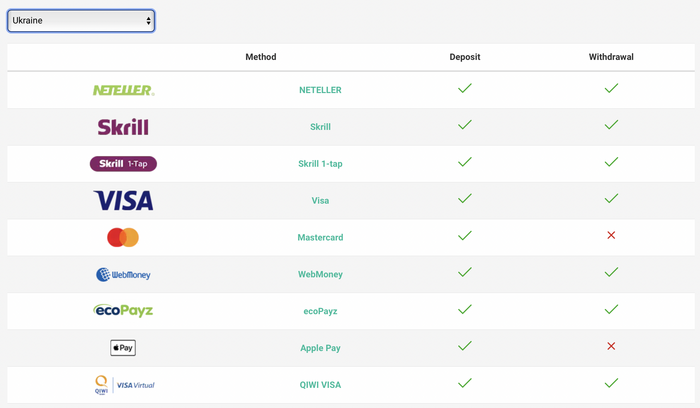Open the Ukraine country dropdown
The height and width of the screenshot is (408, 700).
(81, 21)
